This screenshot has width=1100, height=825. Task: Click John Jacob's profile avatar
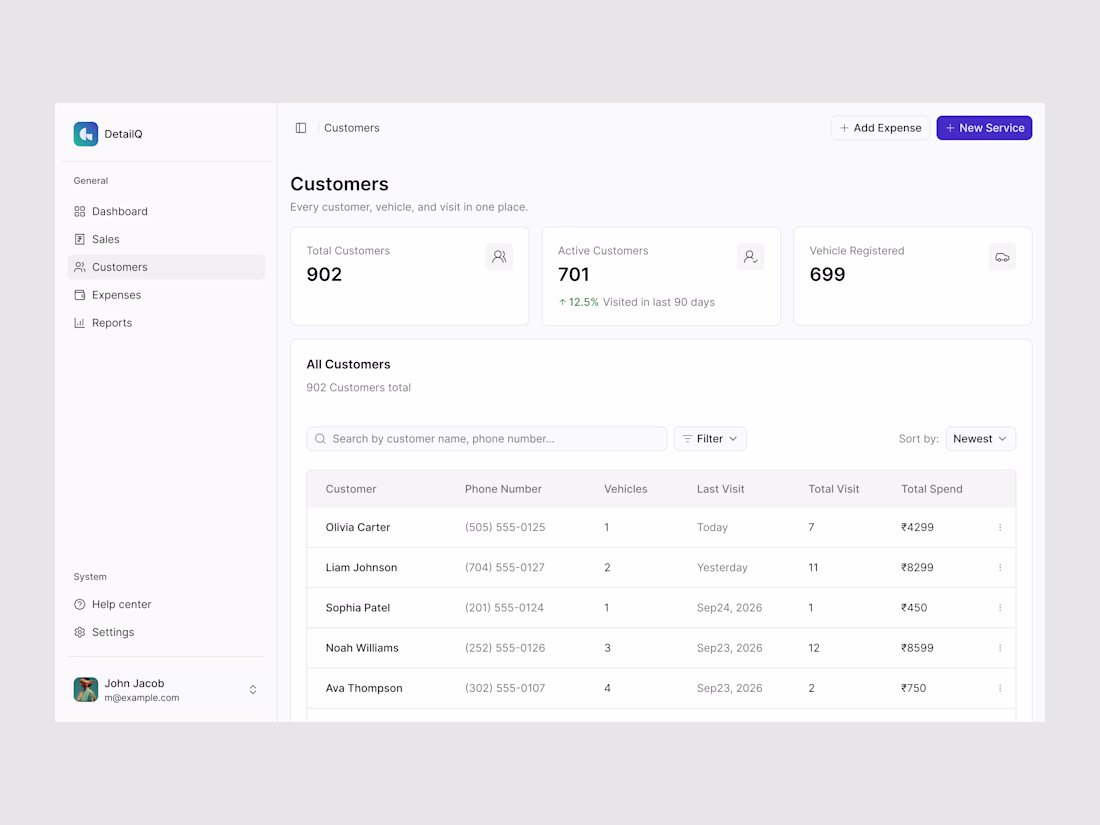[x=86, y=690]
